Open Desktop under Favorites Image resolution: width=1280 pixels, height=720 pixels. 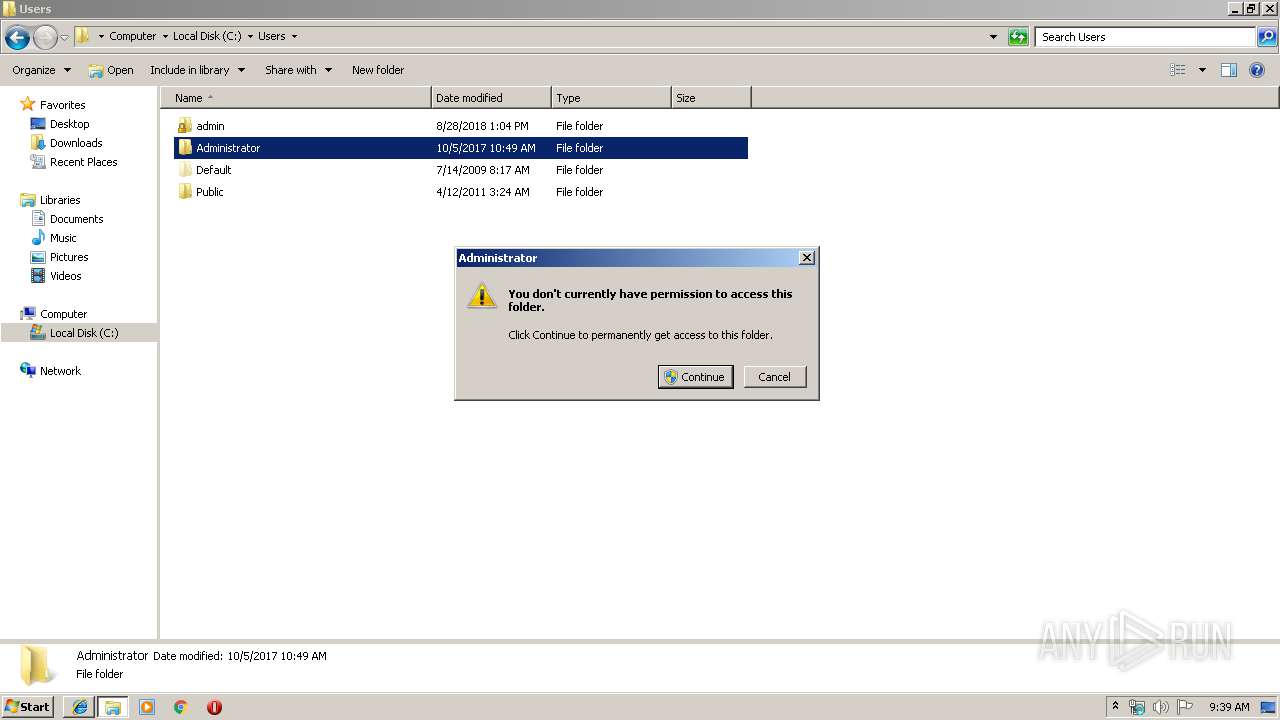pos(69,124)
